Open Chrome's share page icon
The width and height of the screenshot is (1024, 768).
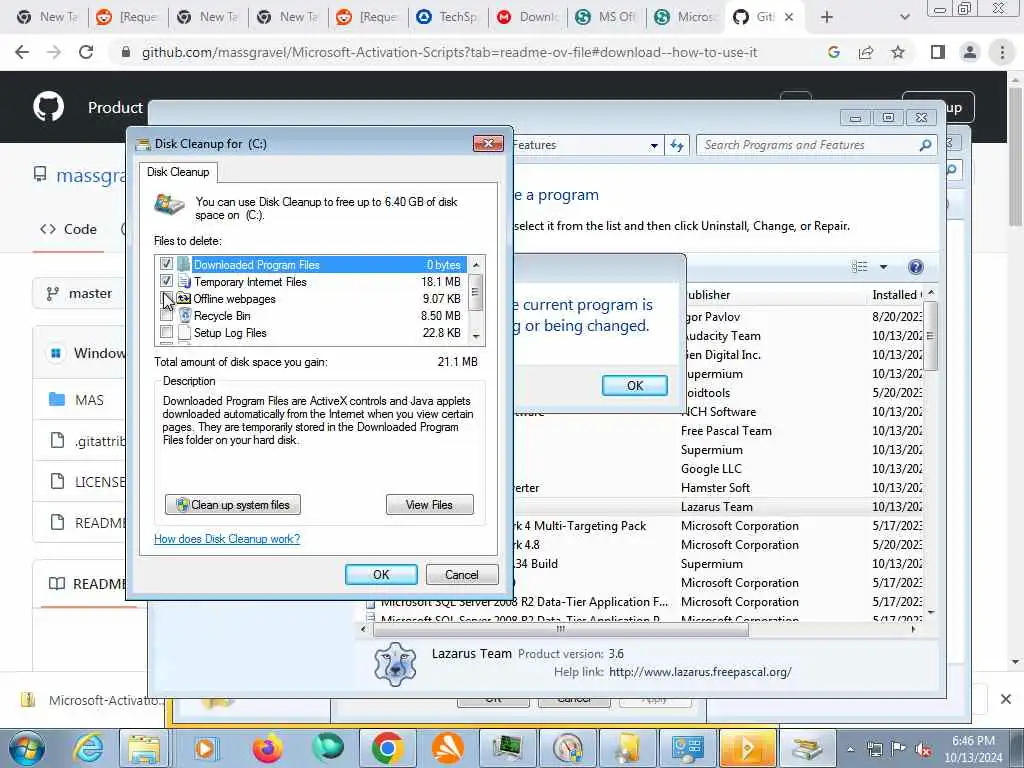pyautogui.click(x=866, y=52)
